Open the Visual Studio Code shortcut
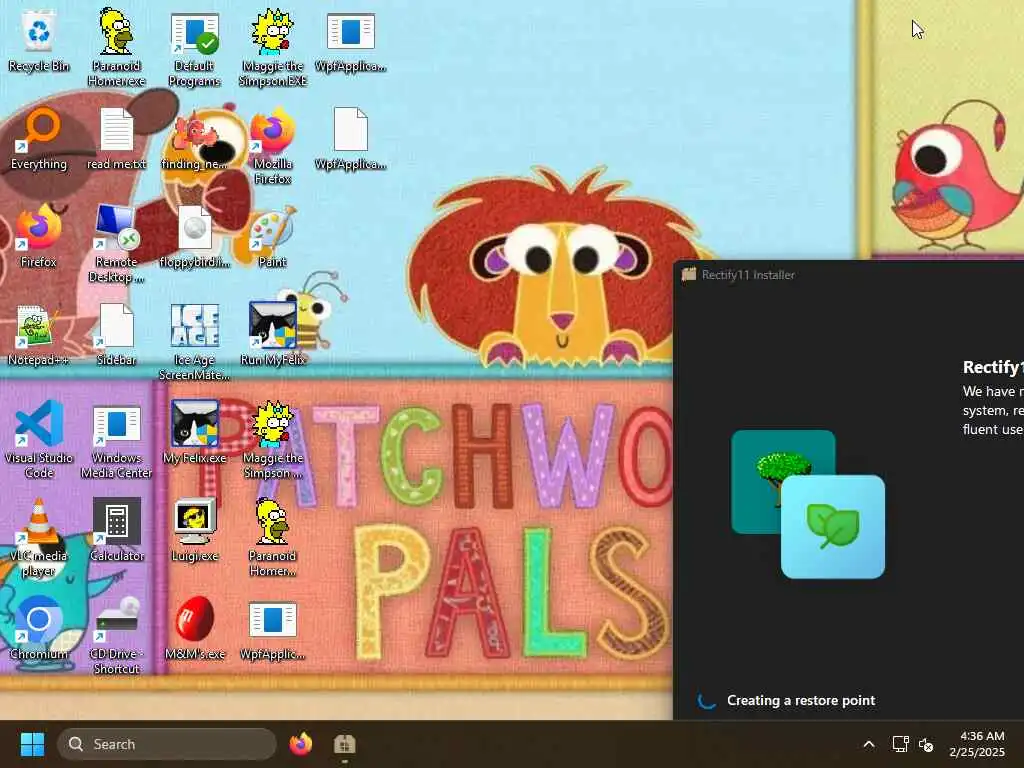 (39, 440)
